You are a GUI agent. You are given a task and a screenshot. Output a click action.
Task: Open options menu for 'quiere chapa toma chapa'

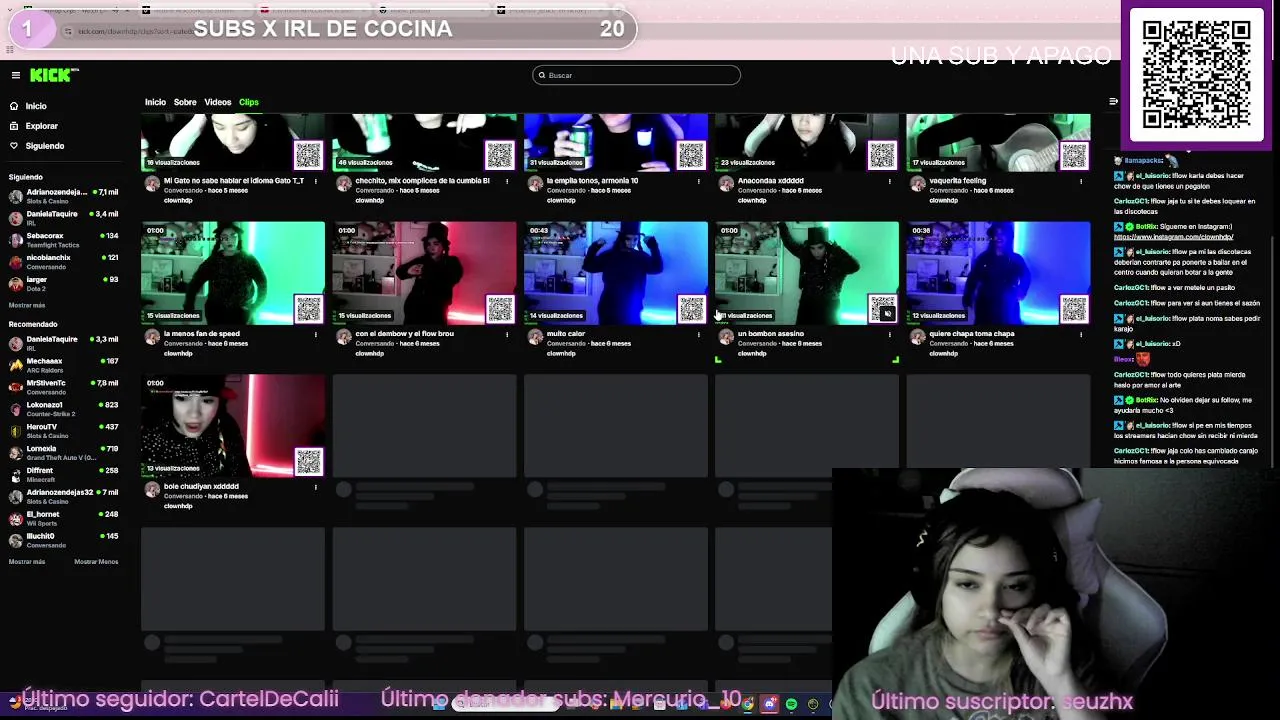tap(1081, 334)
